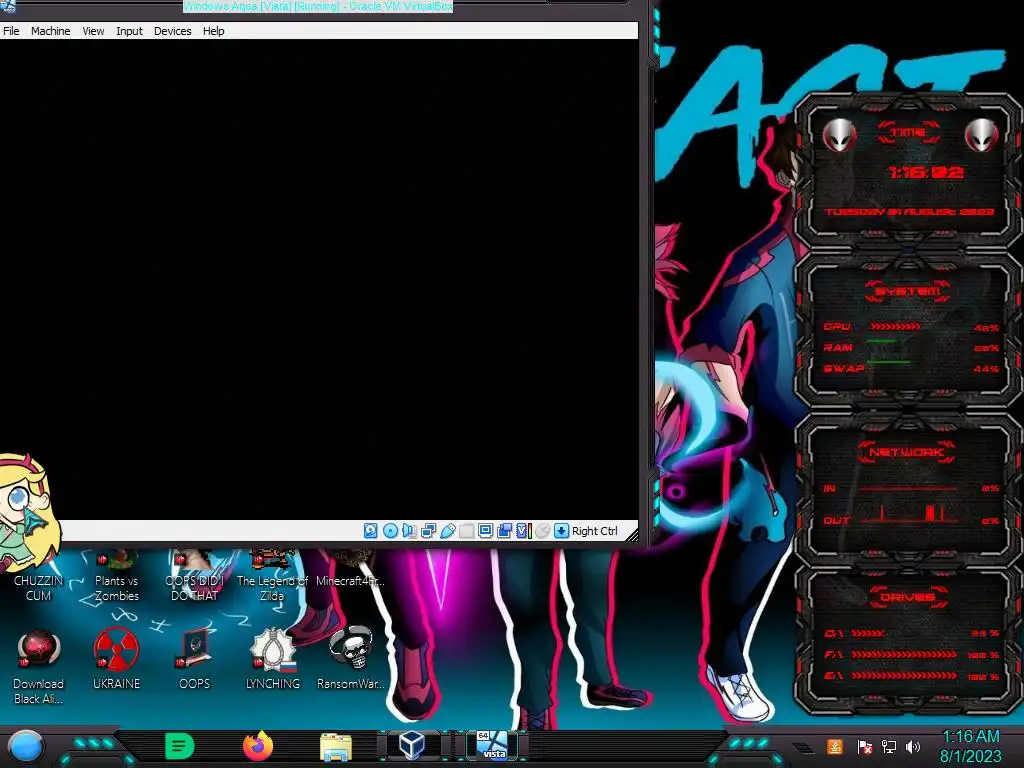The image size is (1024, 768).
Task: Click the display monitor icon in VM status bar
Action: pyautogui.click(x=485, y=530)
